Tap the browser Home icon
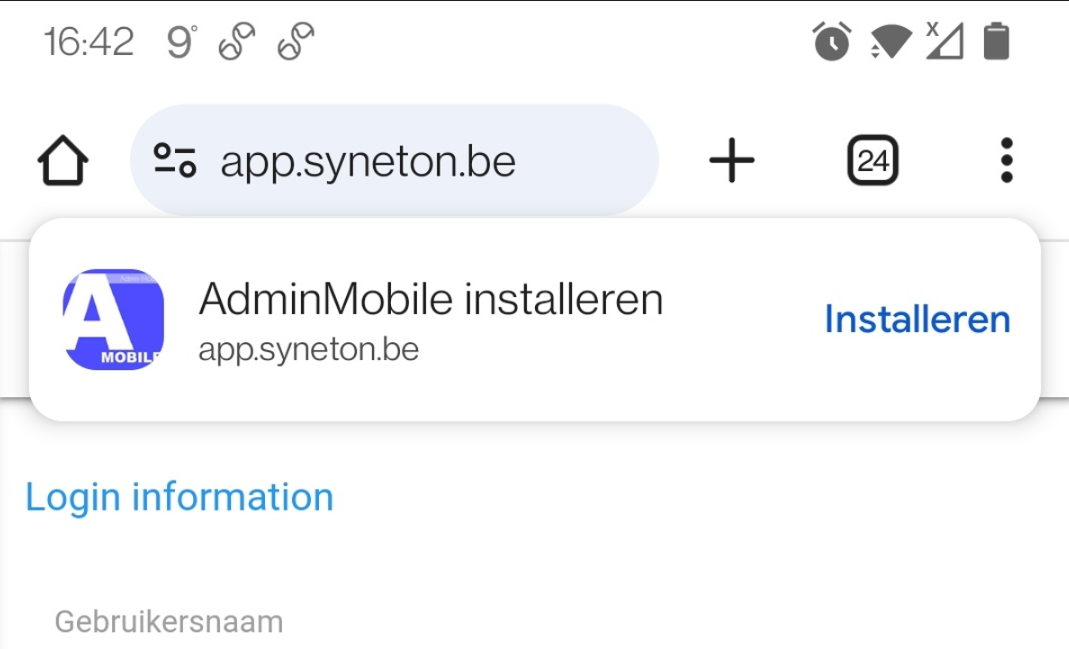1069x649 pixels. click(x=63, y=161)
